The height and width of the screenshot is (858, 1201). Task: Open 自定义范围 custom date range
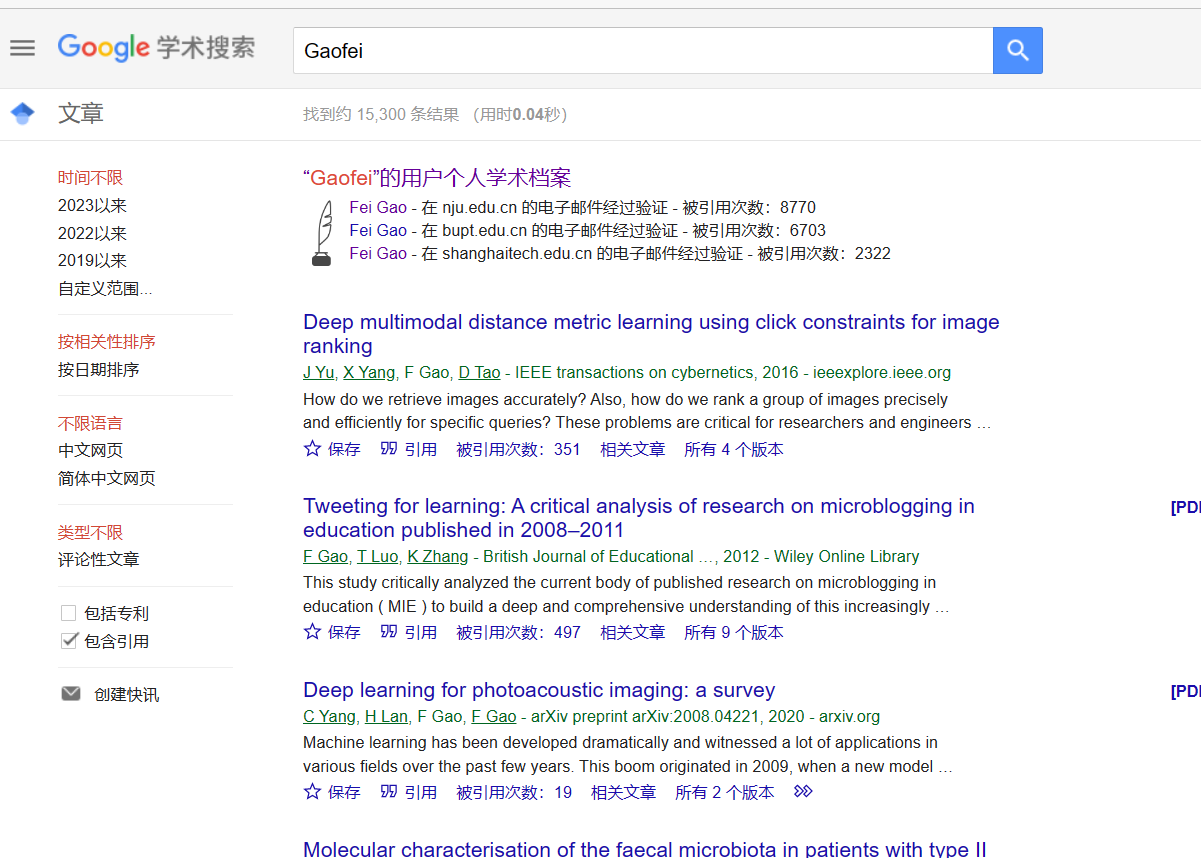pyautogui.click(x=106, y=289)
